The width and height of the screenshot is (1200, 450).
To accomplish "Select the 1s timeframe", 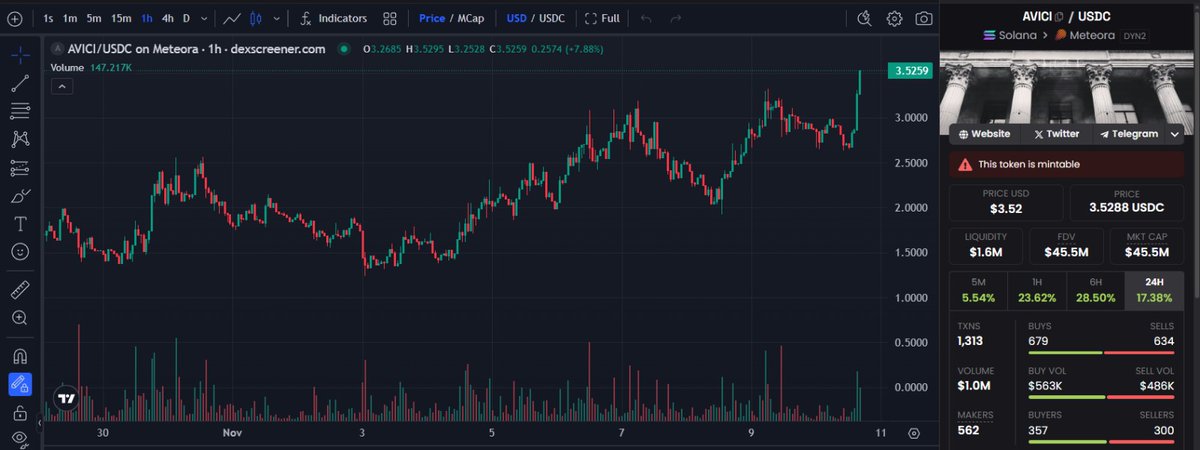I will (48, 18).
